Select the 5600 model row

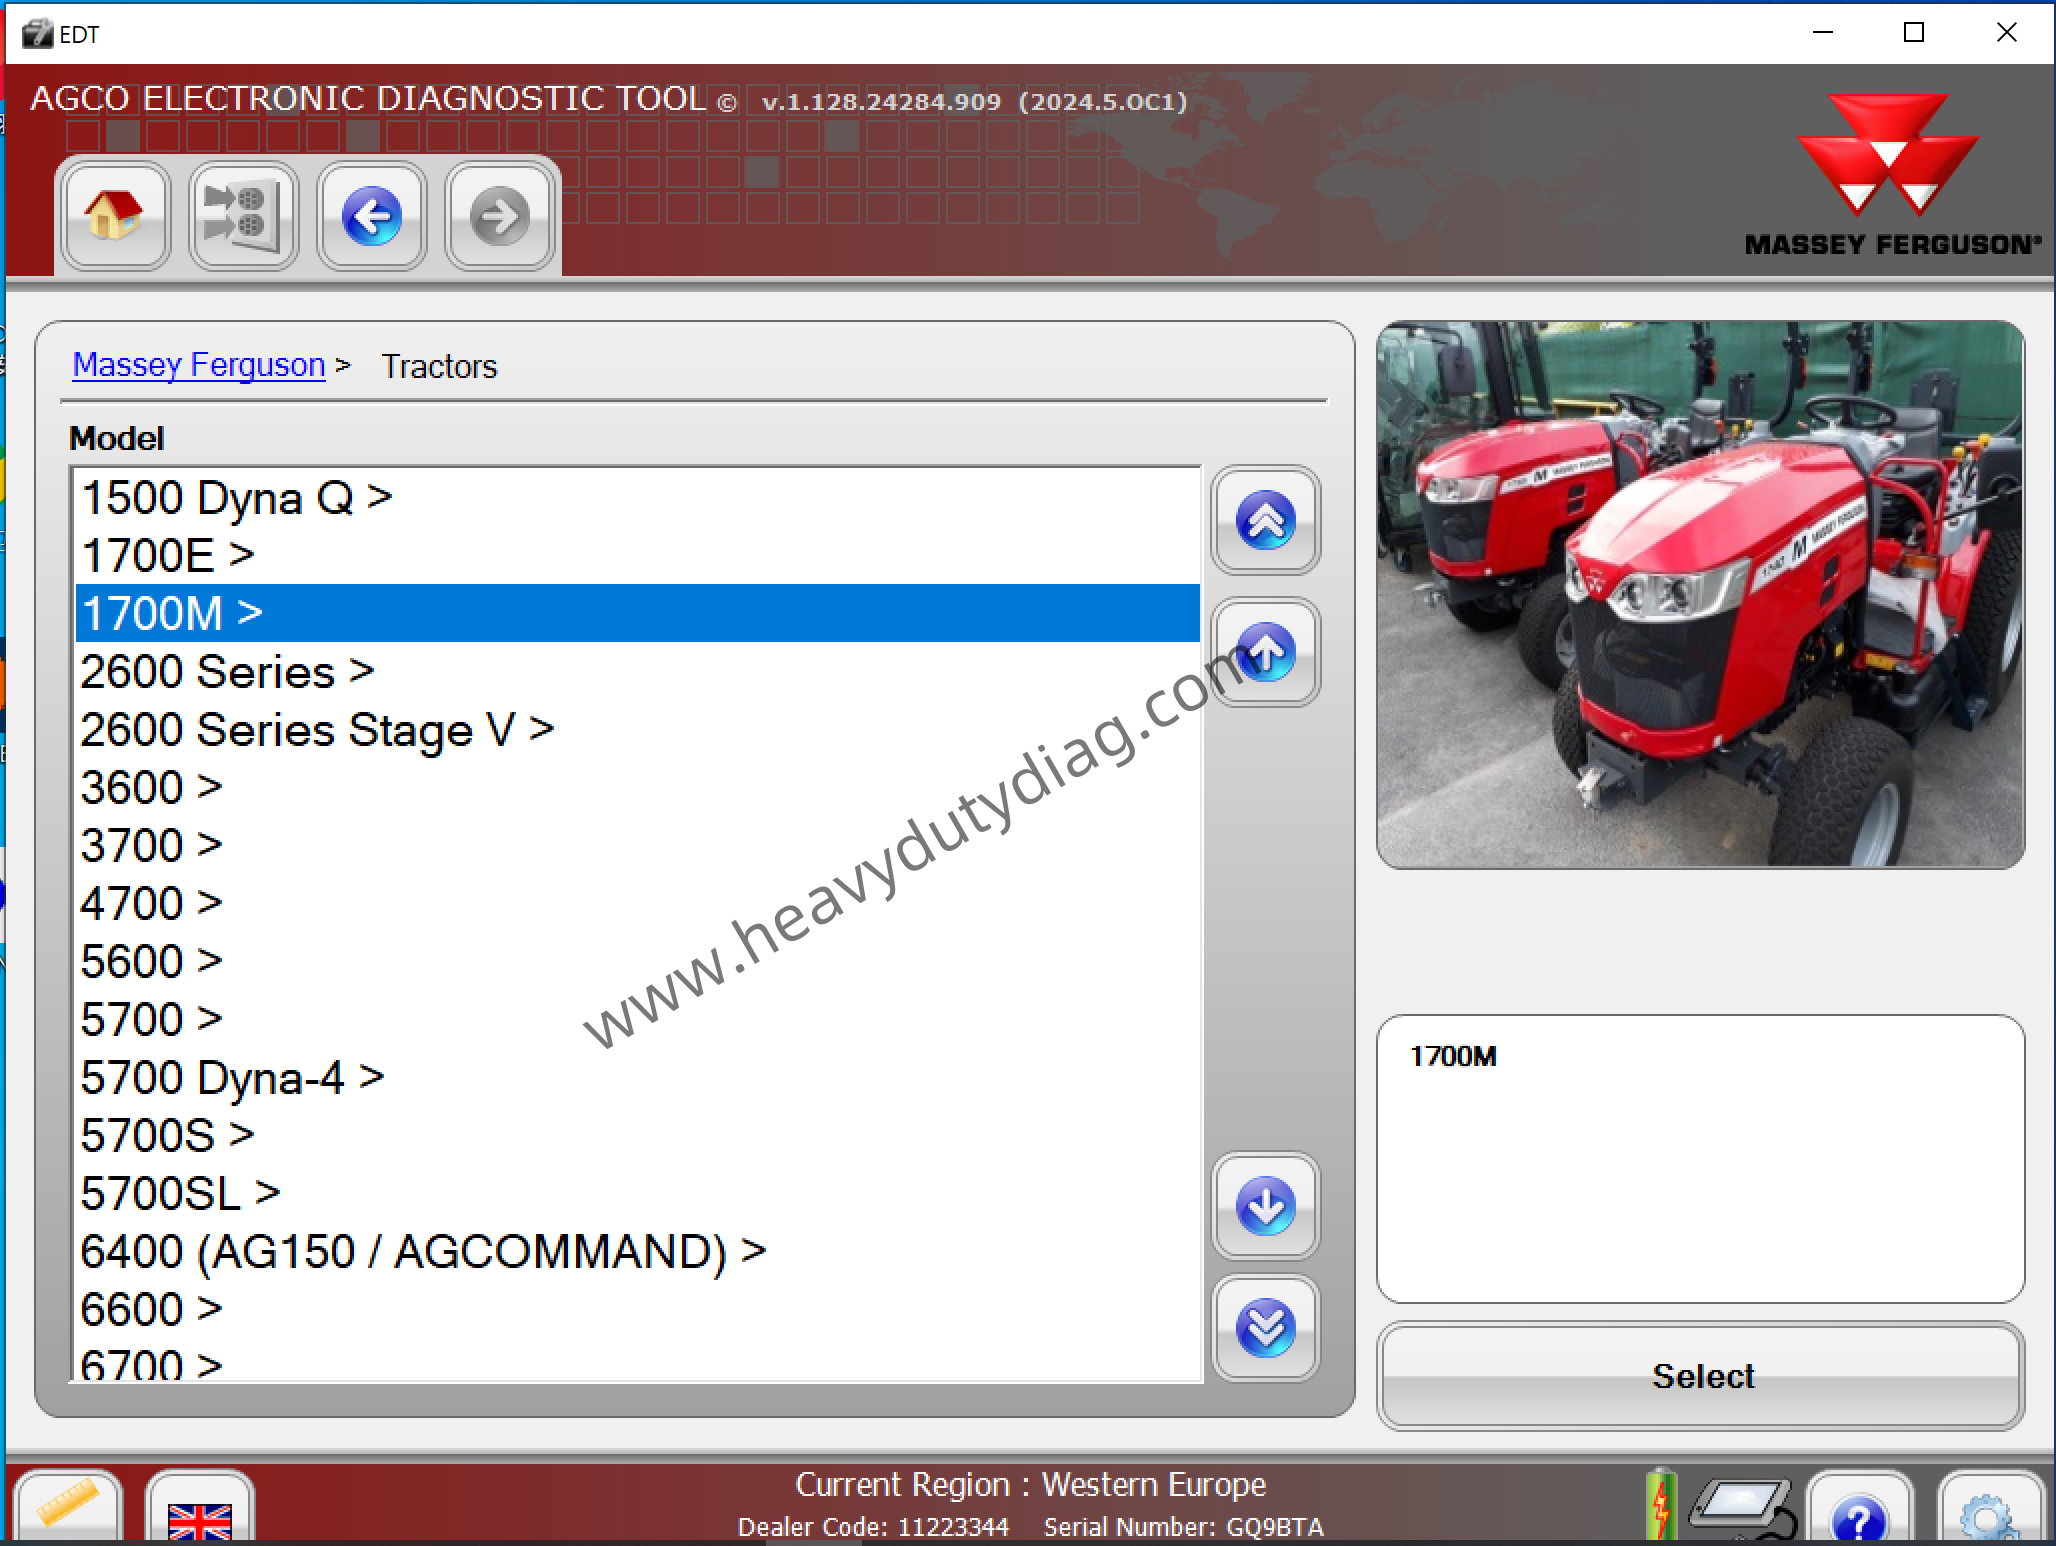tap(638, 961)
